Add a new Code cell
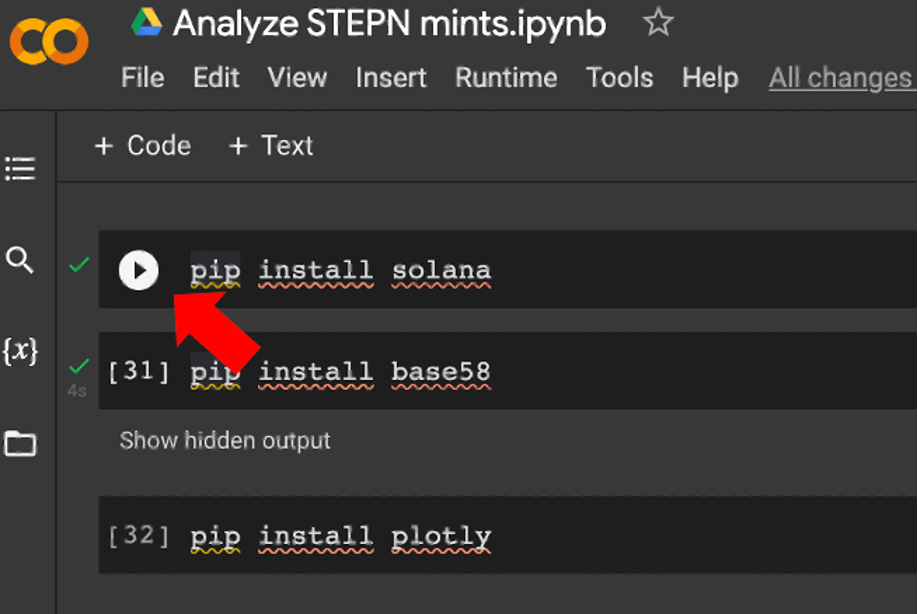This screenshot has width=918, height=614. click(x=143, y=146)
